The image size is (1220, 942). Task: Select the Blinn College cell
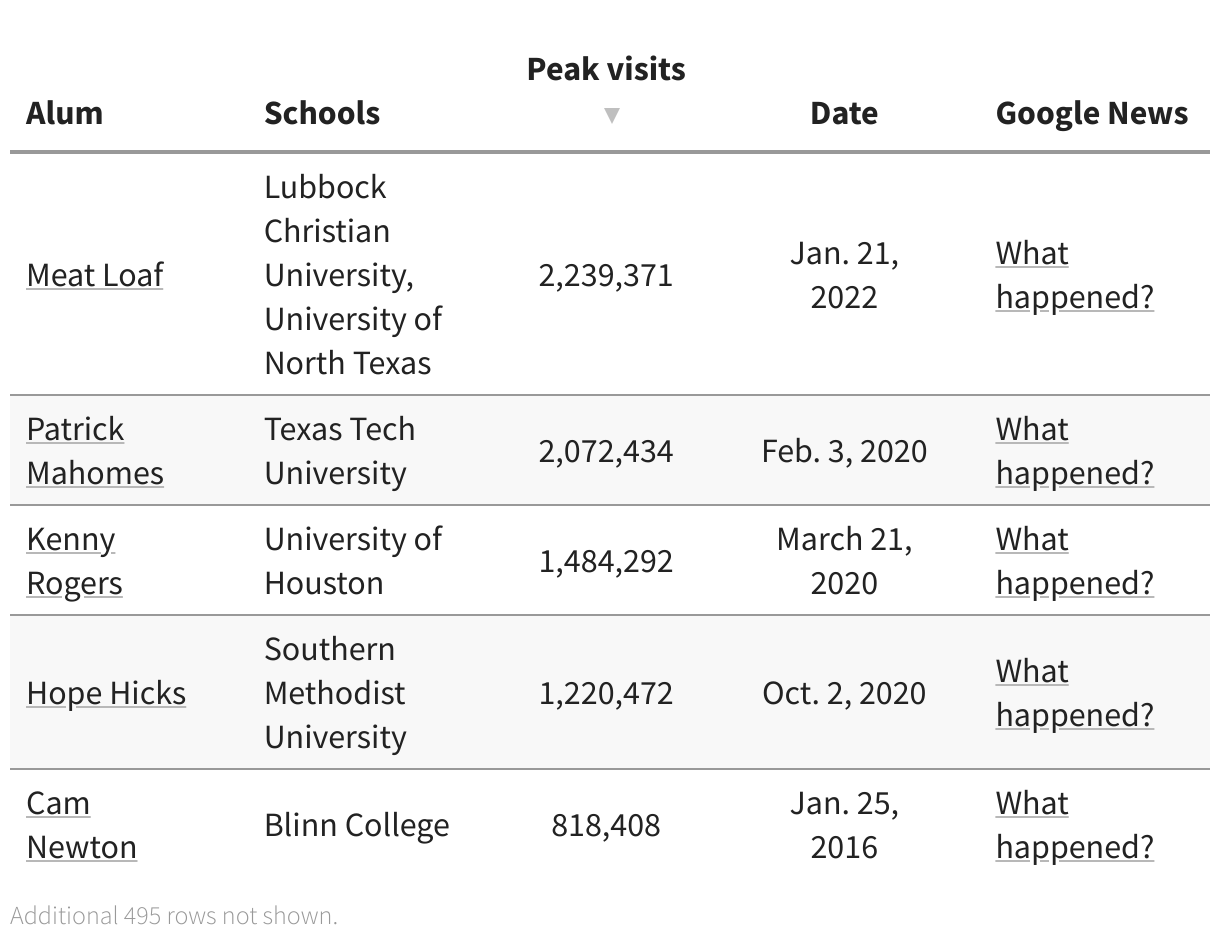click(357, 825)
